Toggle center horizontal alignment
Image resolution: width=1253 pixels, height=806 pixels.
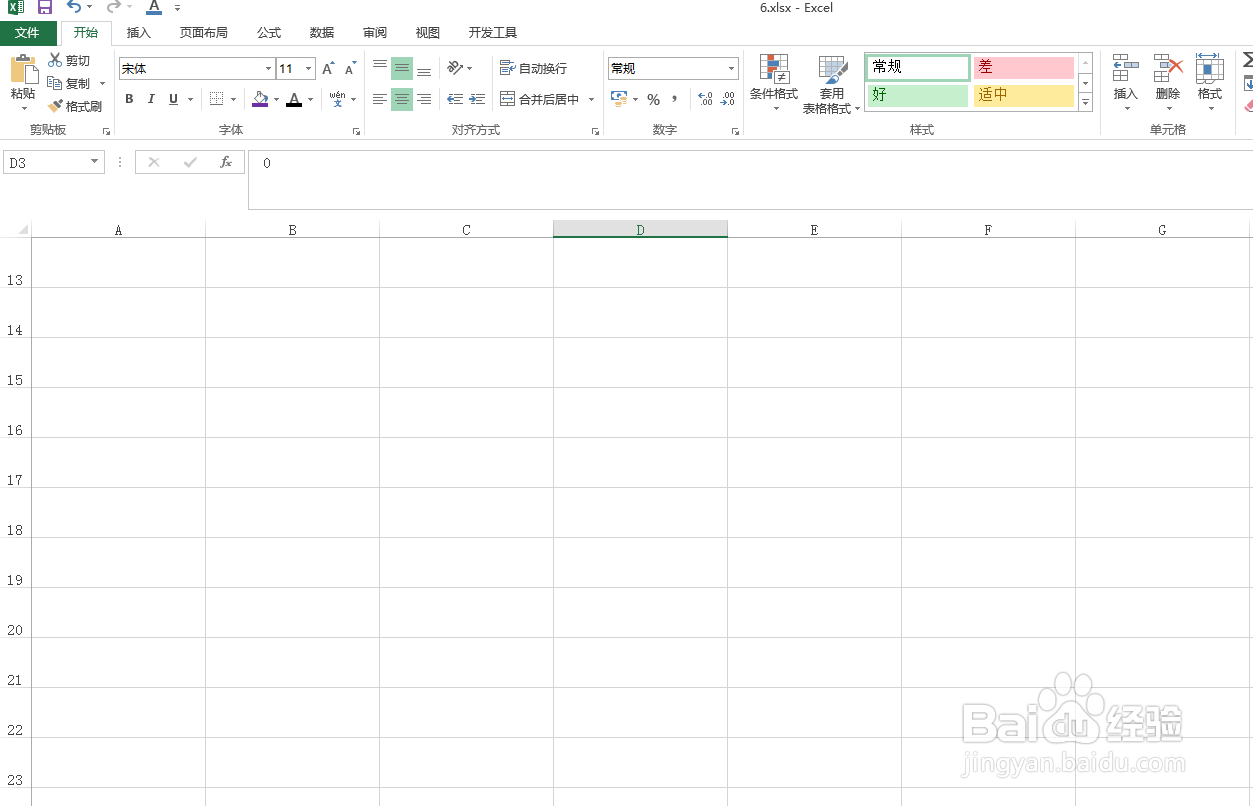[402, 99]
